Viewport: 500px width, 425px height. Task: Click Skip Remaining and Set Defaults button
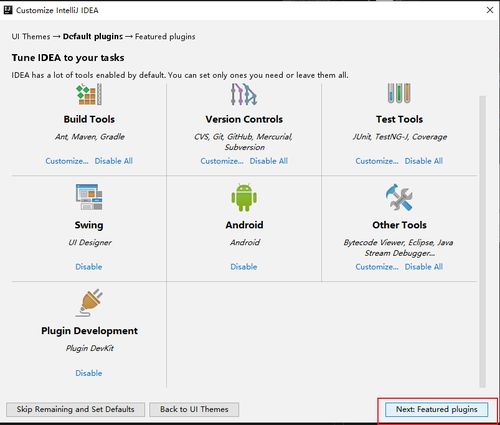click(75, 409)
